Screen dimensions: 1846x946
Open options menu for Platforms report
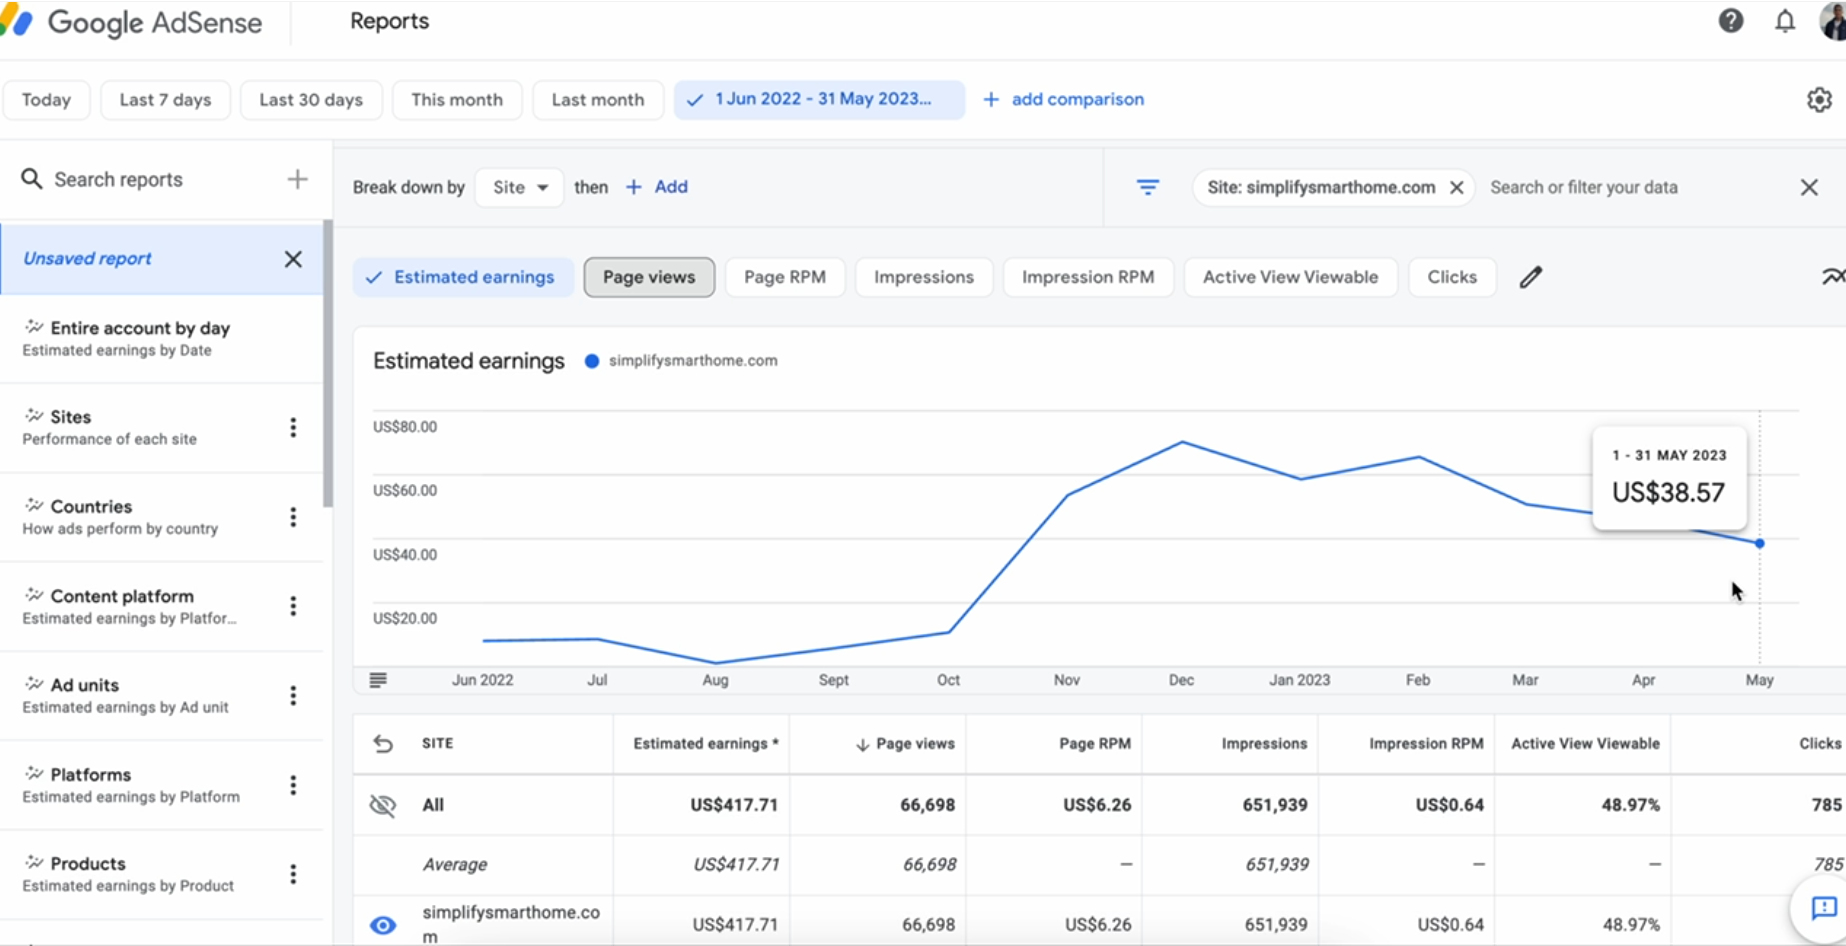point(293,785)
